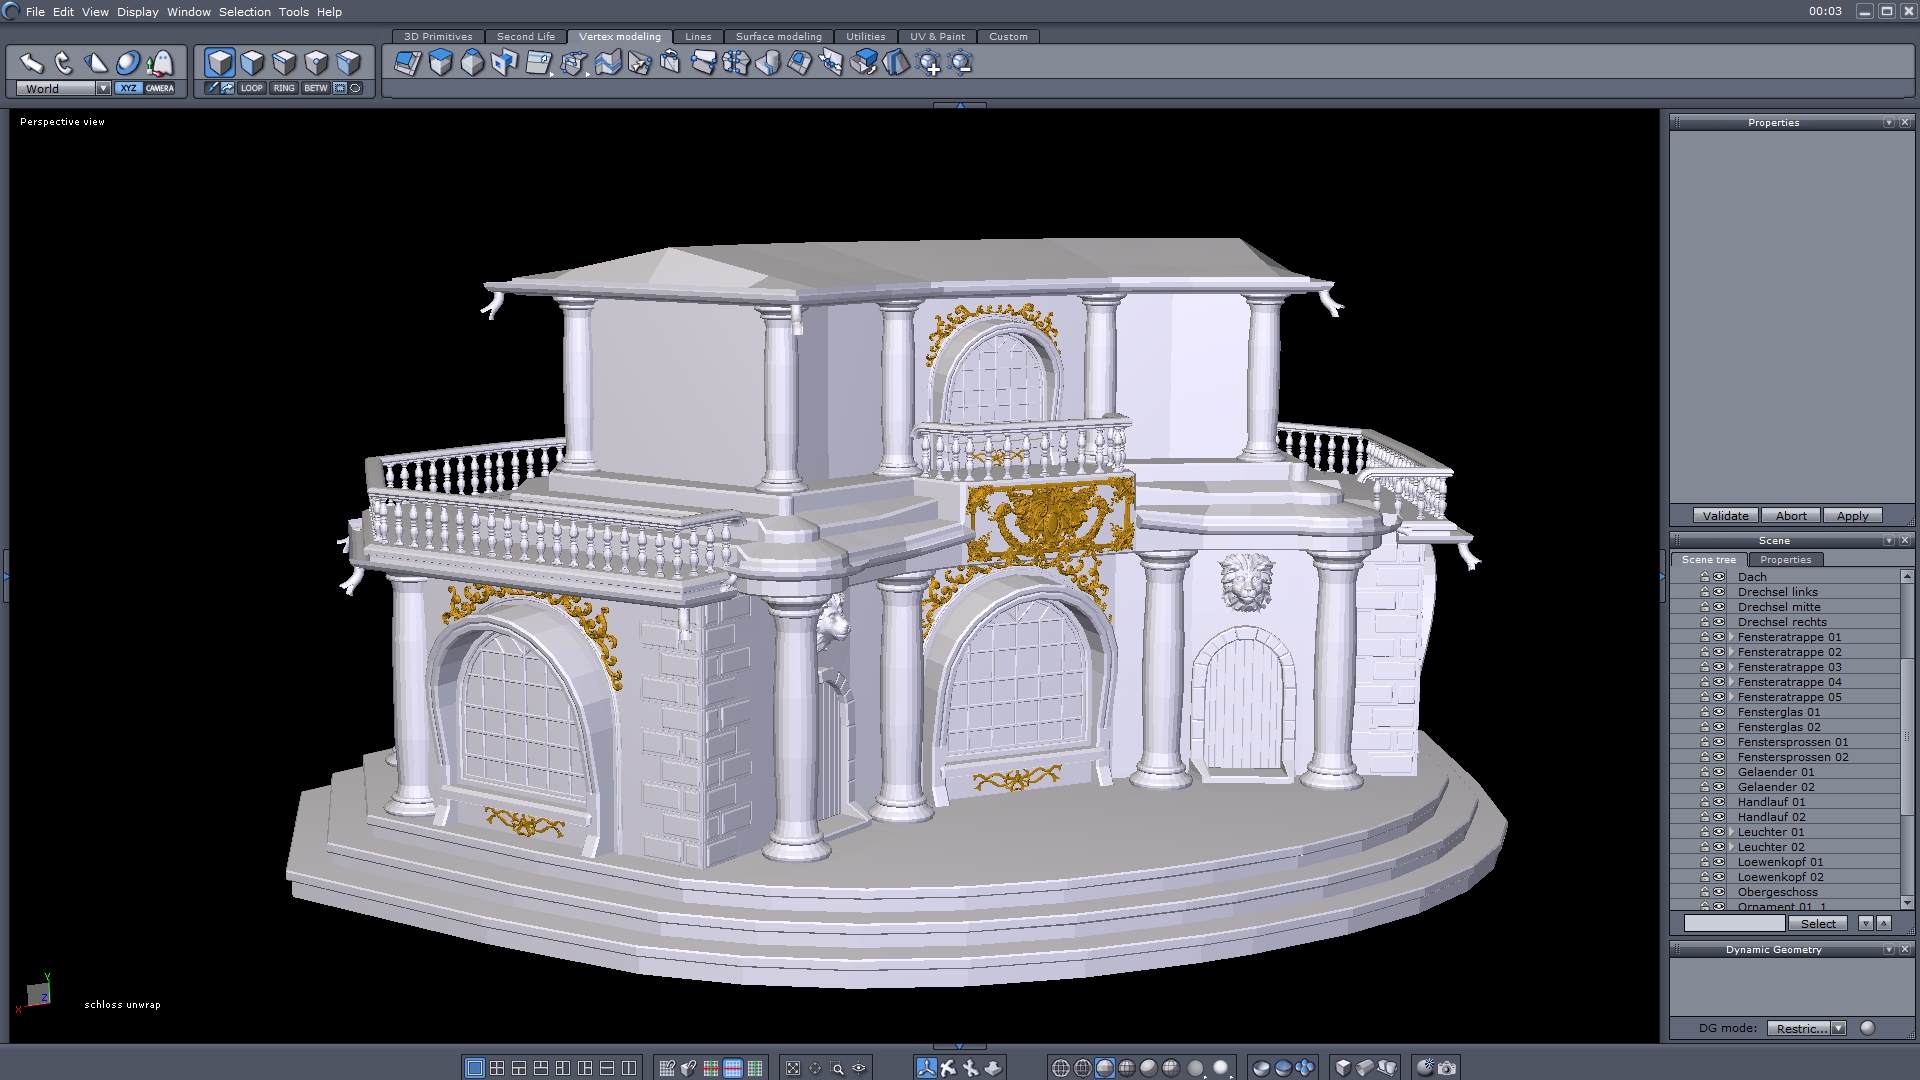Image resolution: width=1920 pixels, height=1080 pixels.
Task: Select the wireframe globe display mode icon
Action: point(1061,1068)
